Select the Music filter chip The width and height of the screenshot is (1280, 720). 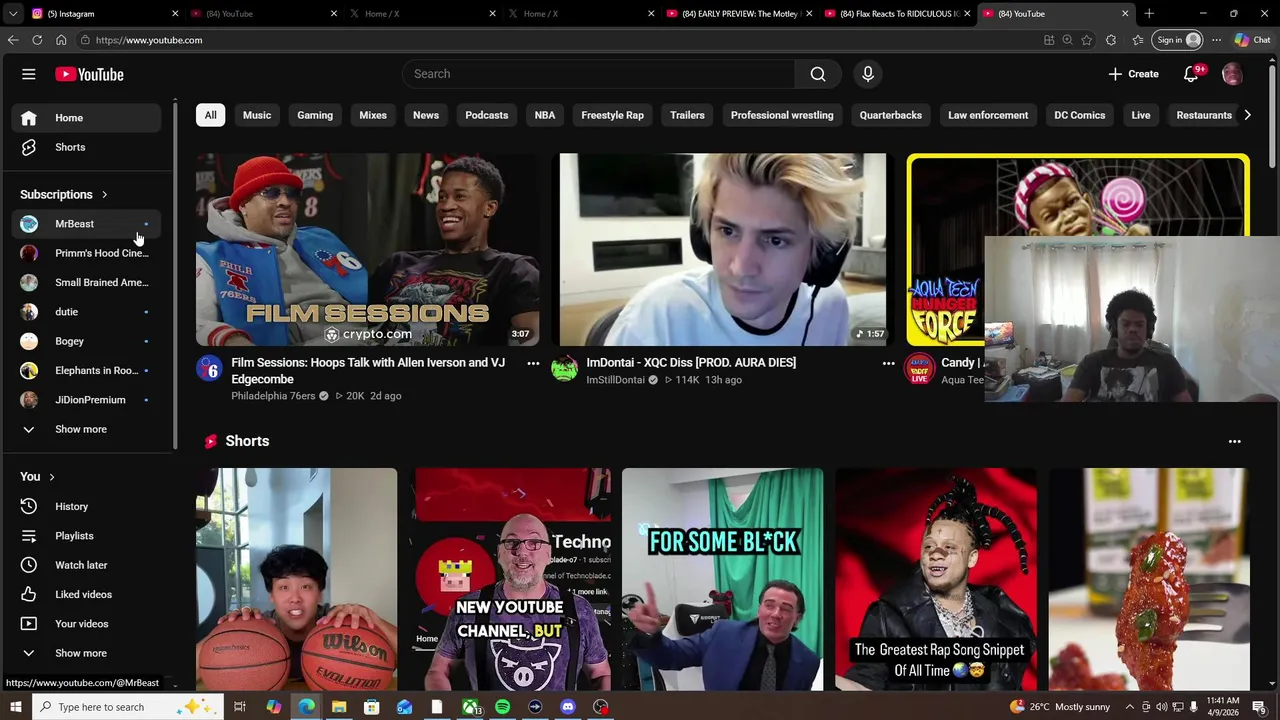(x=257, y=115)
